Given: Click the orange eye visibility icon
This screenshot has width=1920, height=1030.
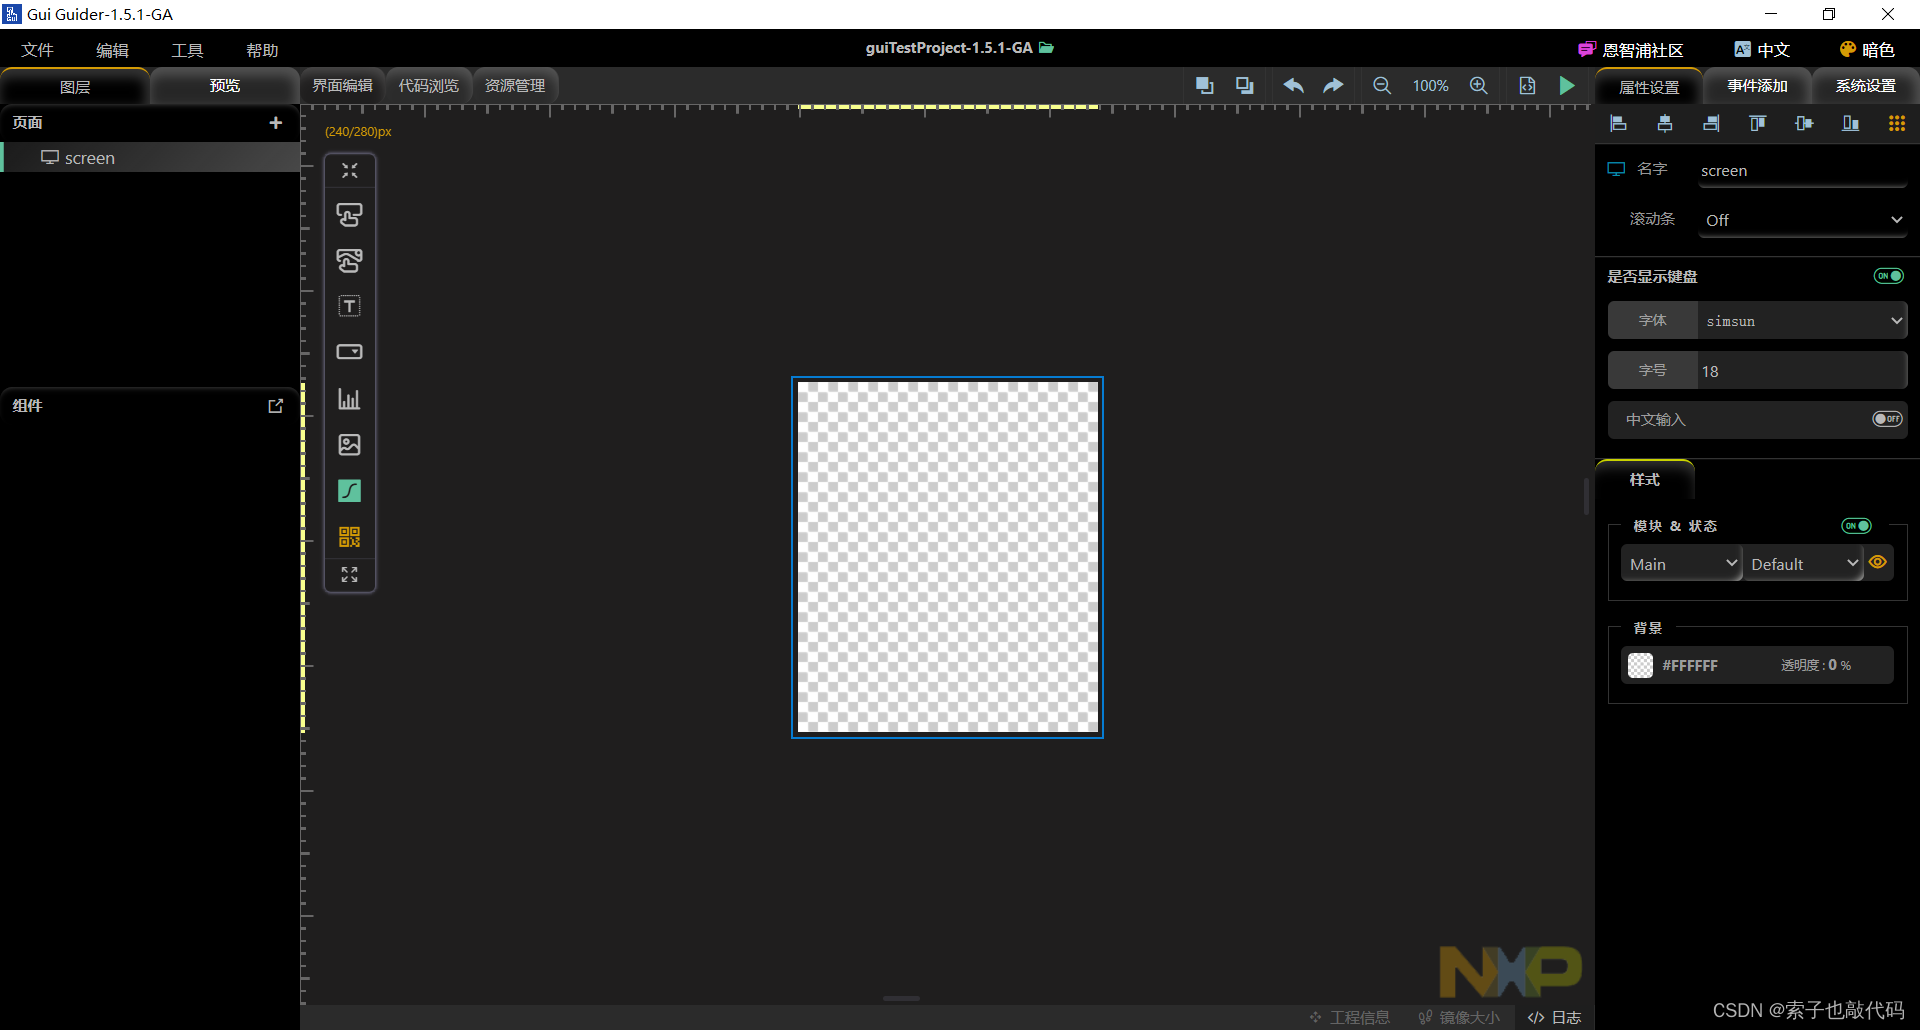Looking at the screenshot, I should coord(1878,562).
